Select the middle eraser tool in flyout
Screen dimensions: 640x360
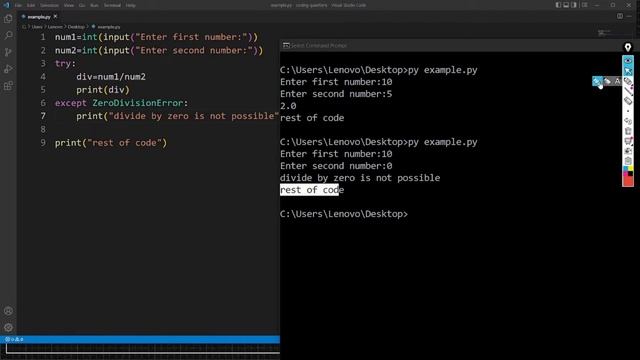(x=607, y=81)
